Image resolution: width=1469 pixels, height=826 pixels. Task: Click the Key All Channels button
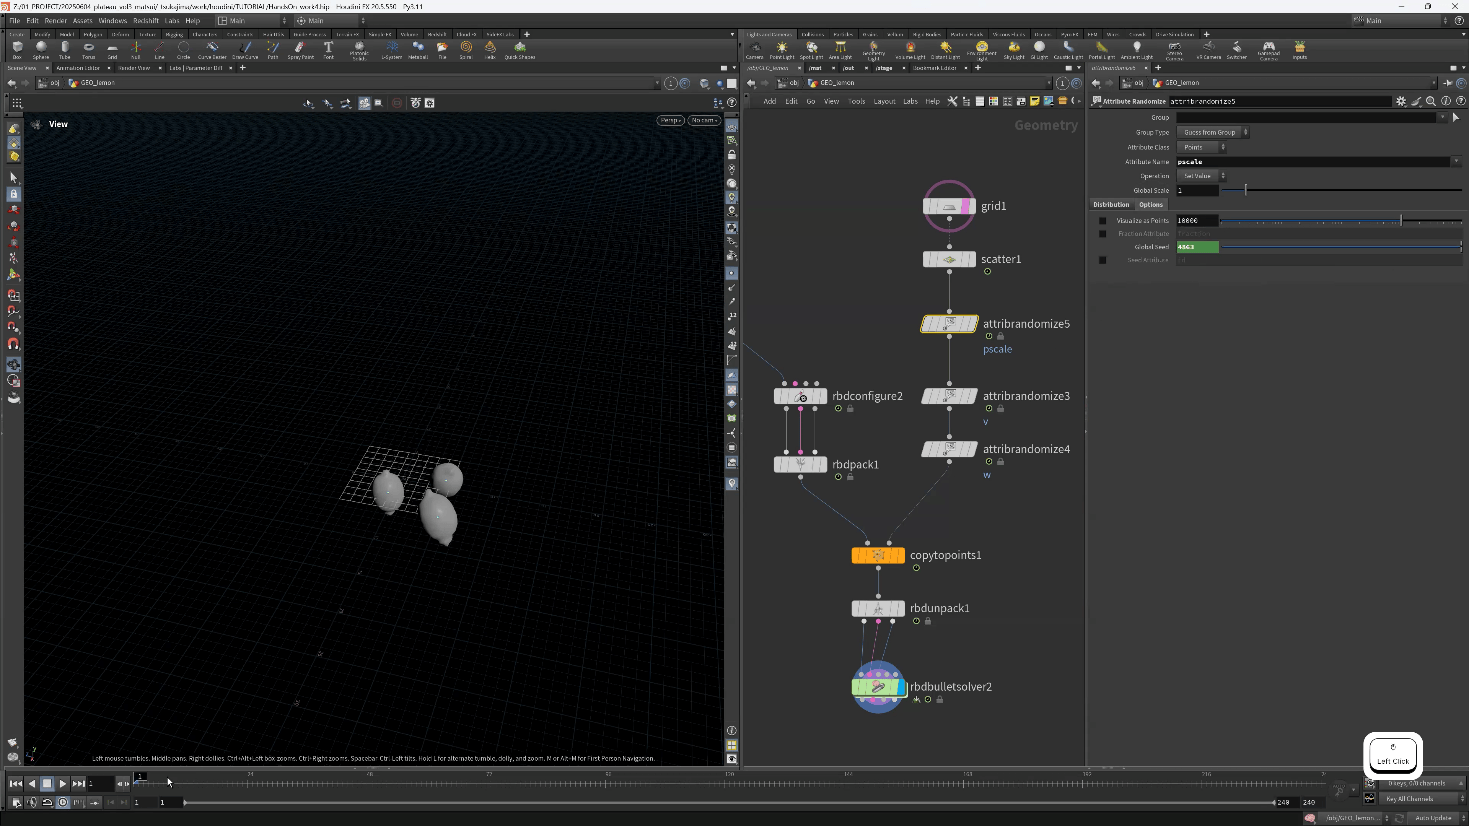[x=1411, y=799]
